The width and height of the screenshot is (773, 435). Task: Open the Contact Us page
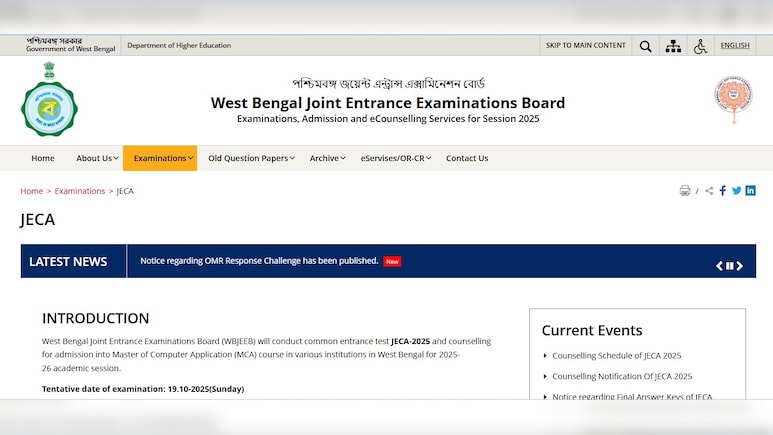(467, 158)
